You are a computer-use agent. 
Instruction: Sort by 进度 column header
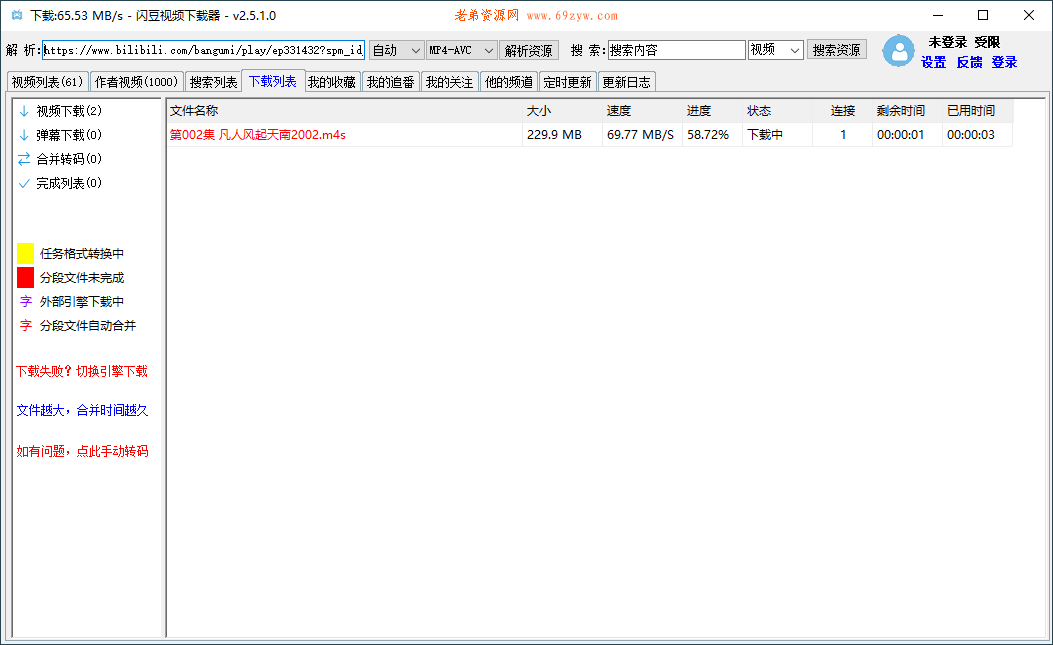pos(713,111)
